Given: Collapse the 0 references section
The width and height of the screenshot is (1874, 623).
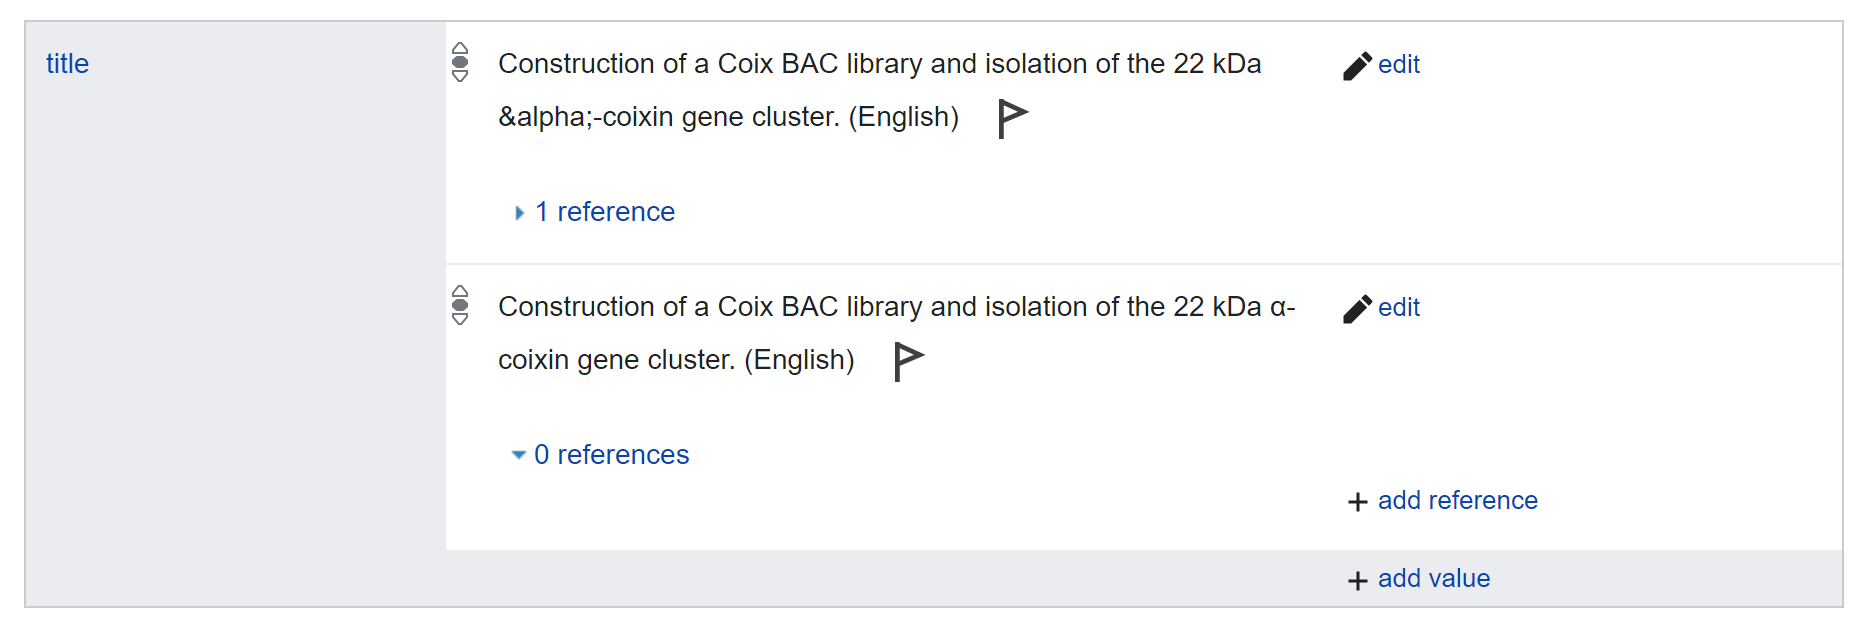Looking at the screenshot, I should [x=612, y=455].
